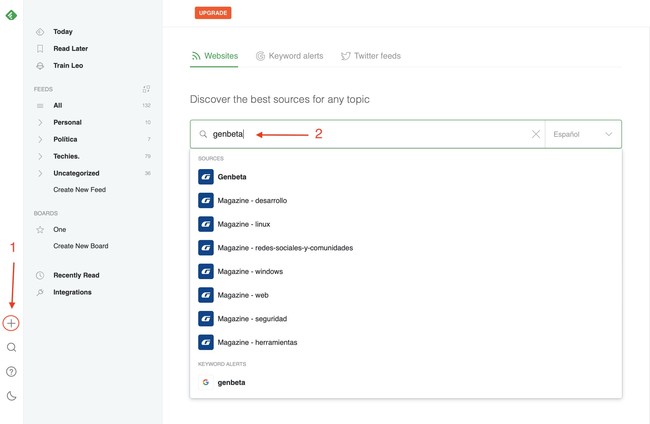Click the organize feeds icon beside FEEDS
The height and width of the screenshot is (424, 650).
[x=146, y=89]
